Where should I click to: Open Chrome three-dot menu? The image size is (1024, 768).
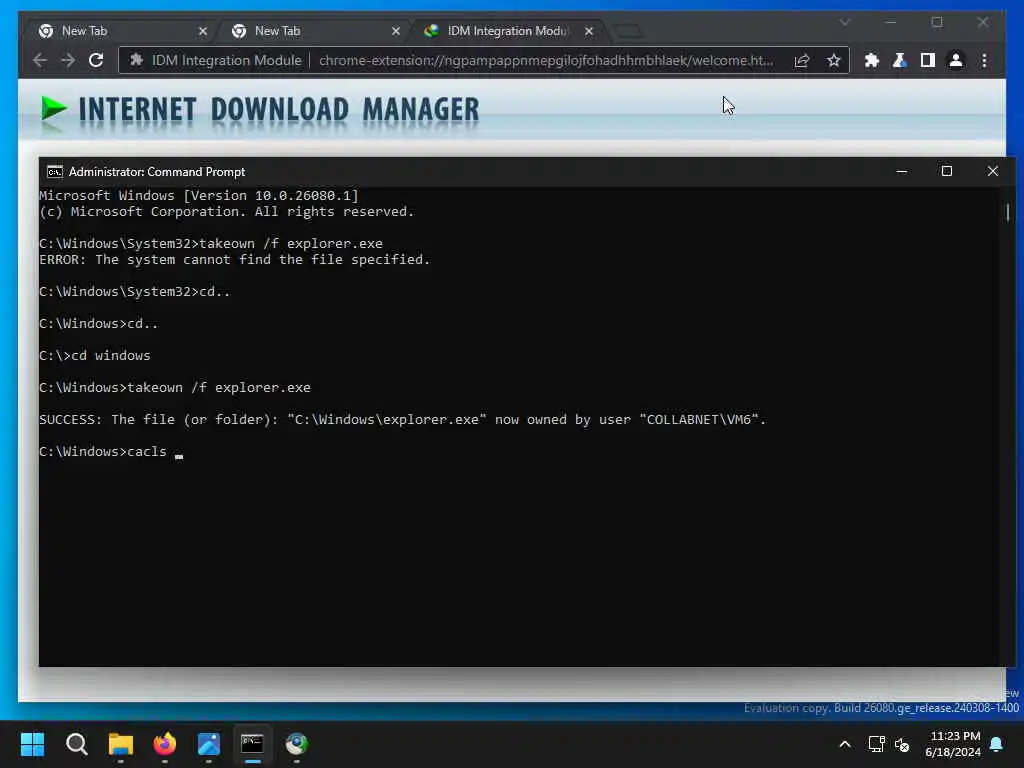click(x=984, y=61)
